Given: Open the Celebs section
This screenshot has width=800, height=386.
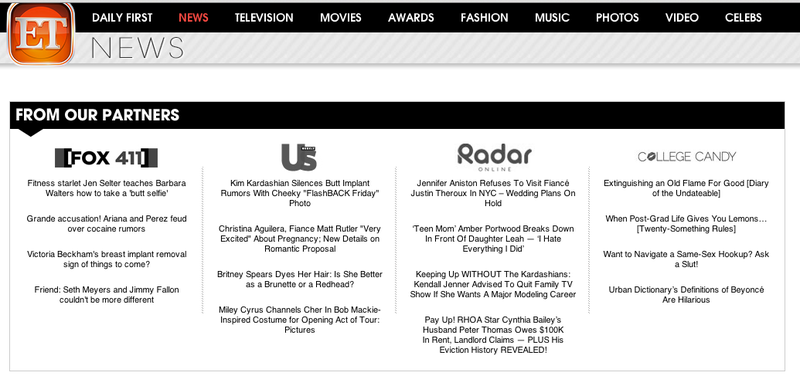Looking at the screenshot, I should click(743, 17).
